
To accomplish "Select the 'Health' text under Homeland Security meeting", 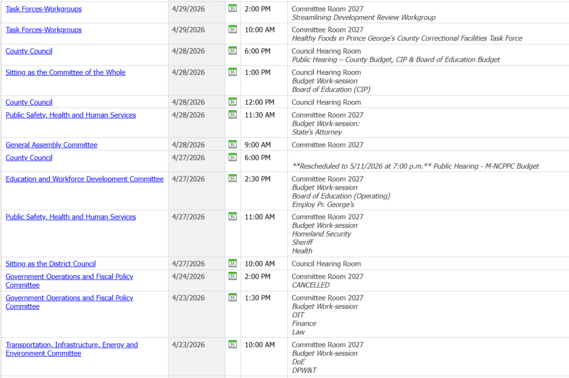I will (302, 251).
